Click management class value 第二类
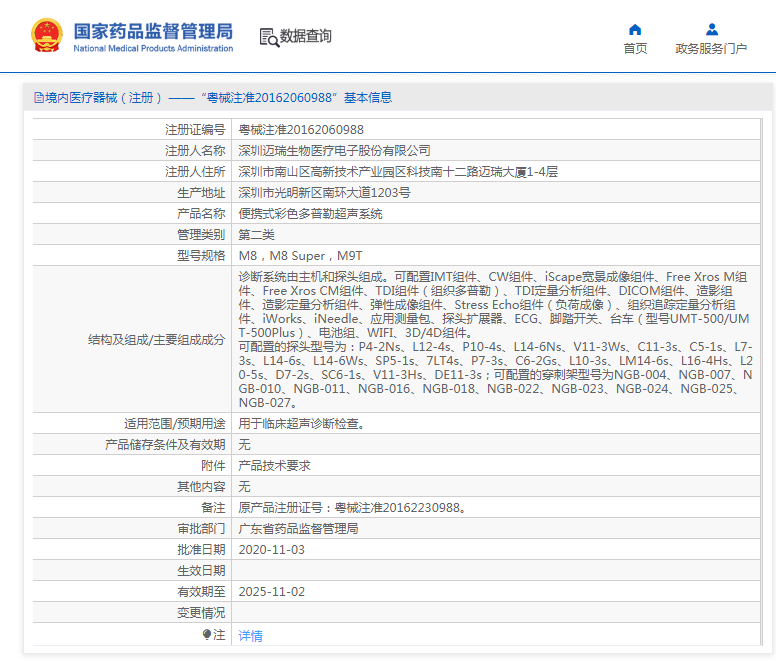The width and height of the screenshot is (776, 661). click(256, 235)
